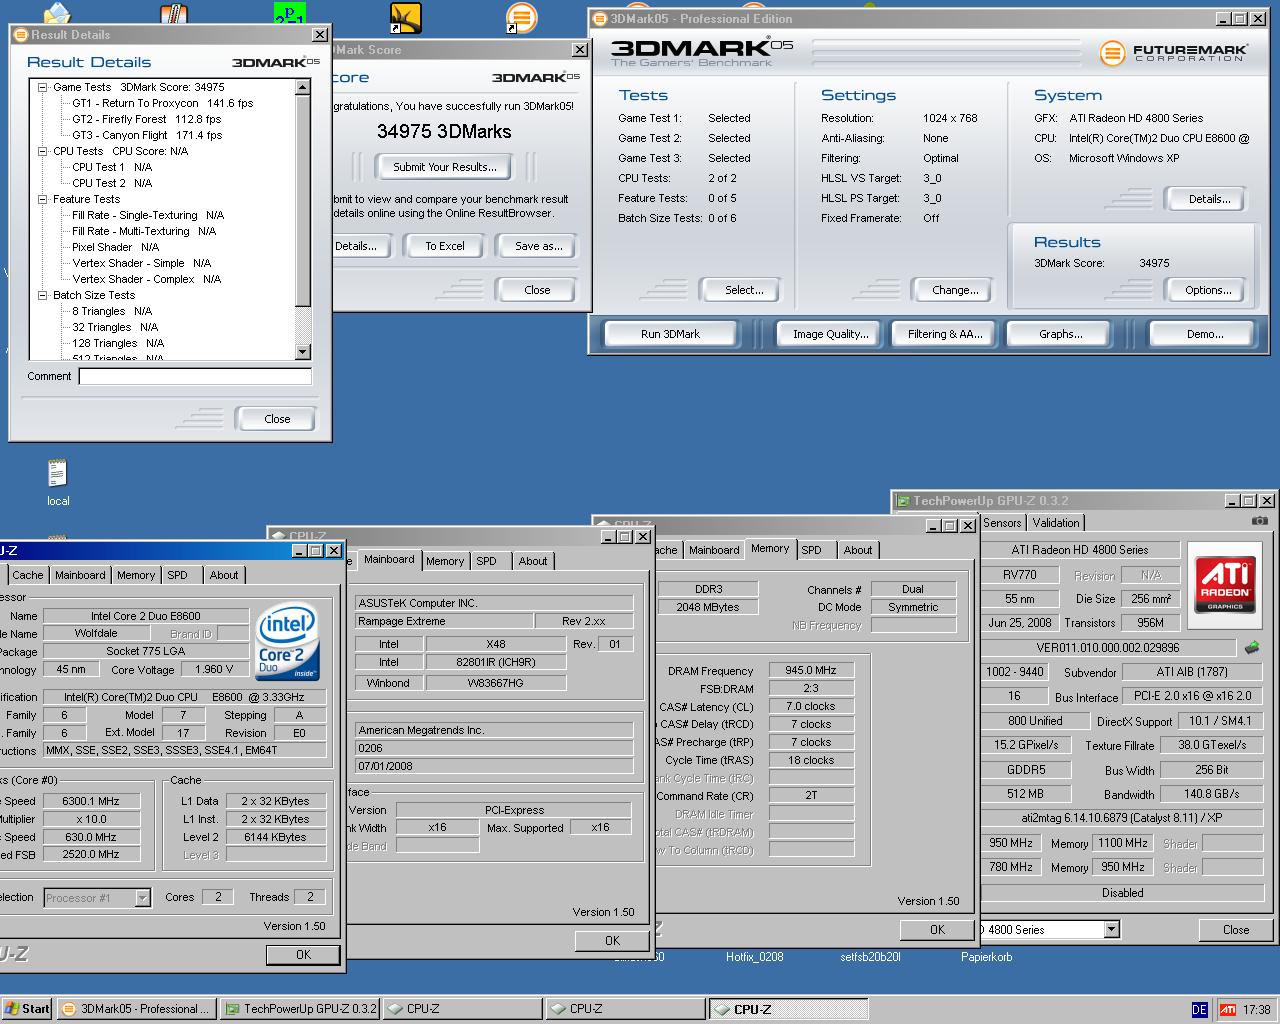The height and width of the screenshot is (1024, 1280).
Task: Collapse the Batch Size Tests tree node
Action: click(43, 295)
